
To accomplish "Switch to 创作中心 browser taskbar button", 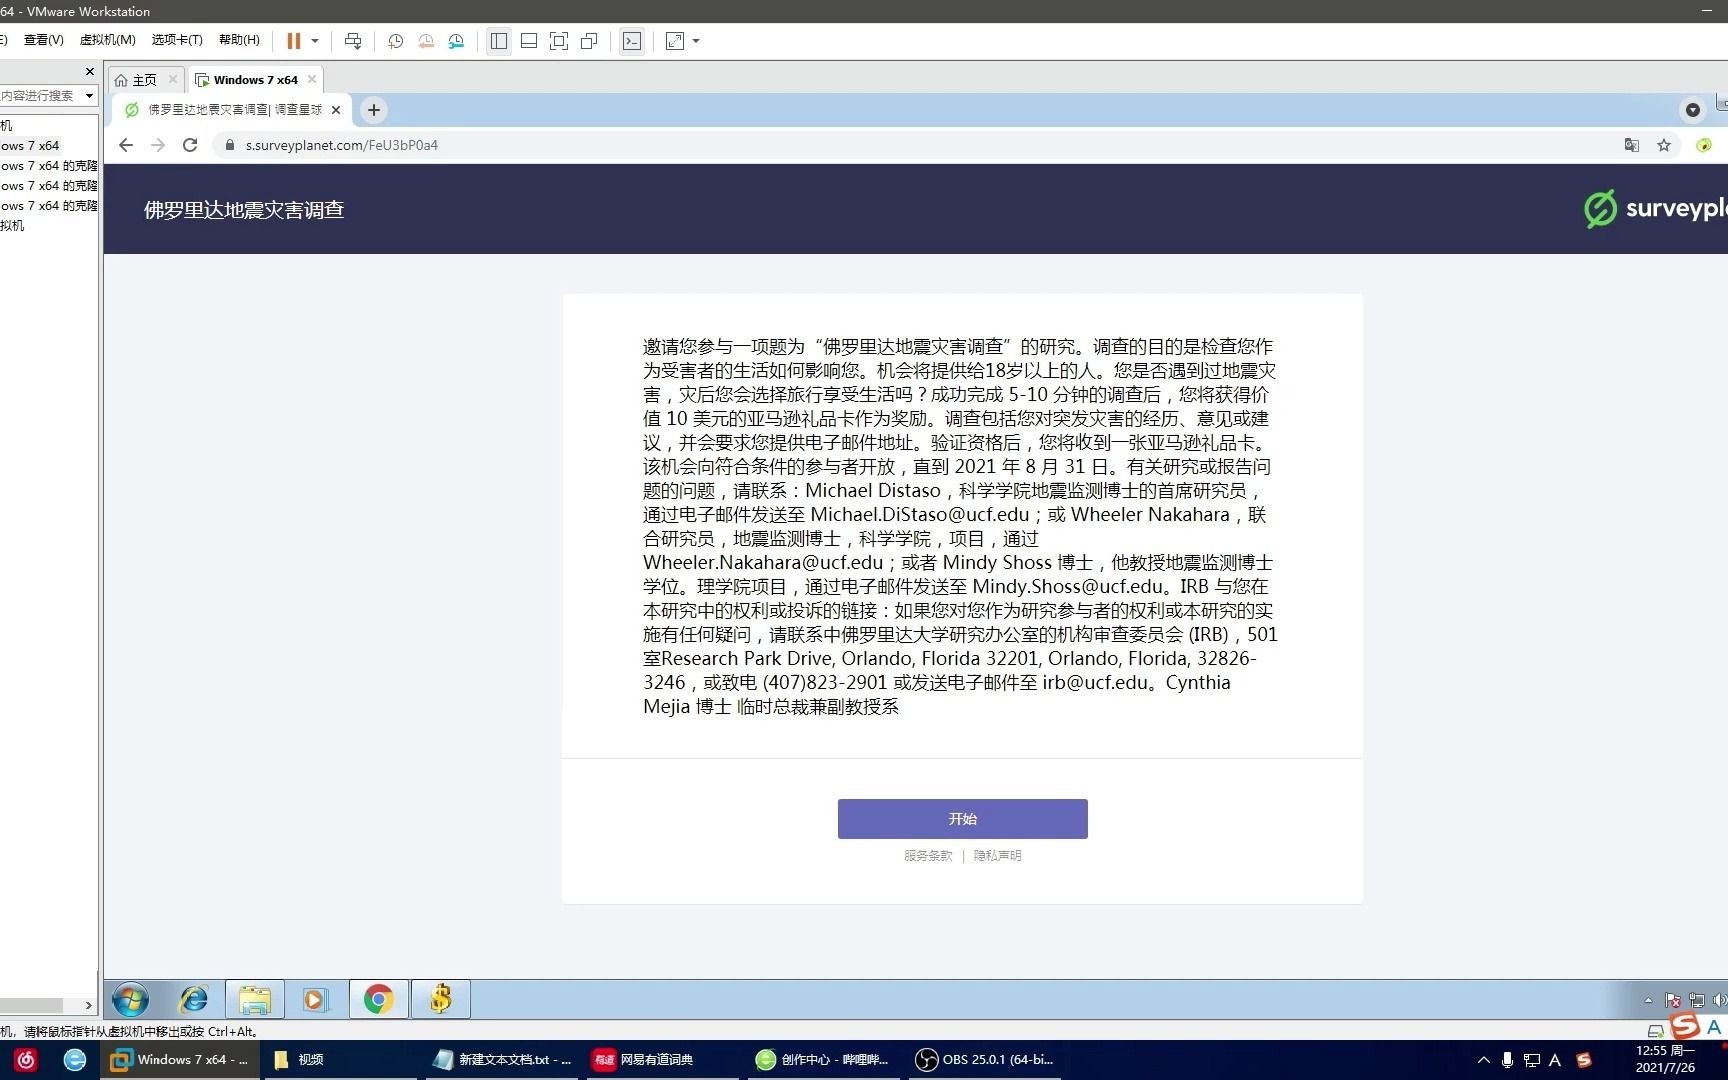I will (x=823, y=1060).
